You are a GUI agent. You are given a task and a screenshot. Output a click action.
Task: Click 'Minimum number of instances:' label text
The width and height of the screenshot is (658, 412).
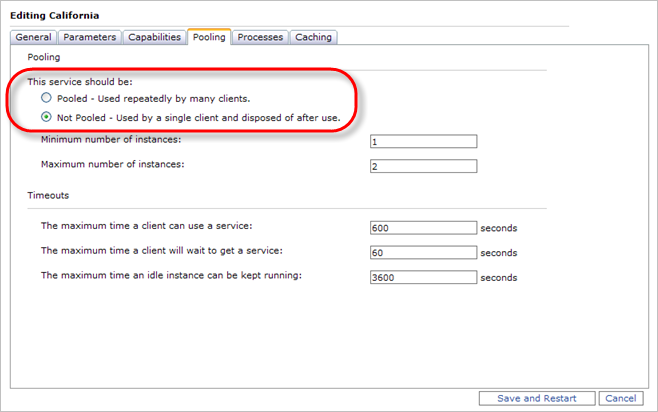[111, 140]
